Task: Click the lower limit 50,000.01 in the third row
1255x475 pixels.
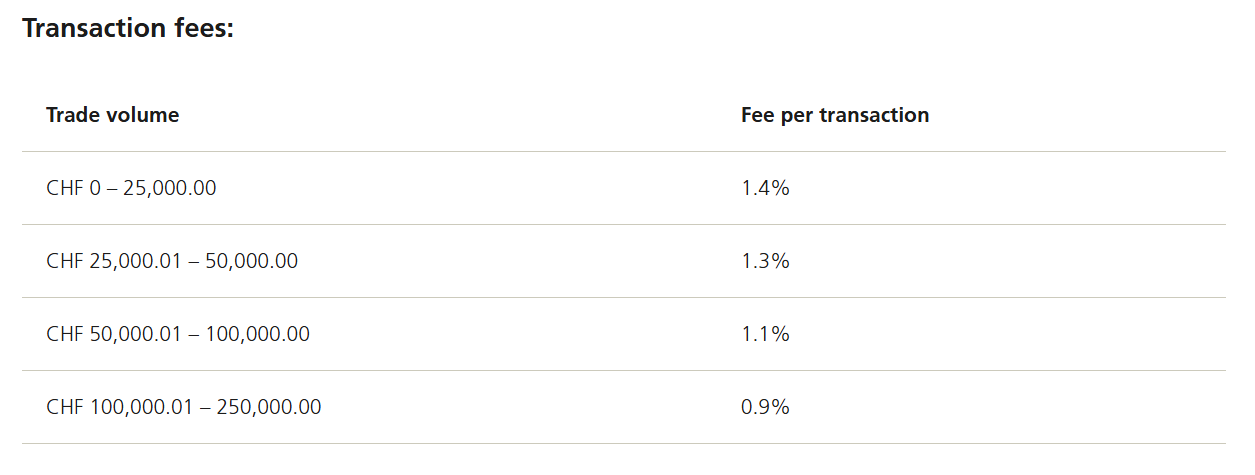Action: [136, 334]
